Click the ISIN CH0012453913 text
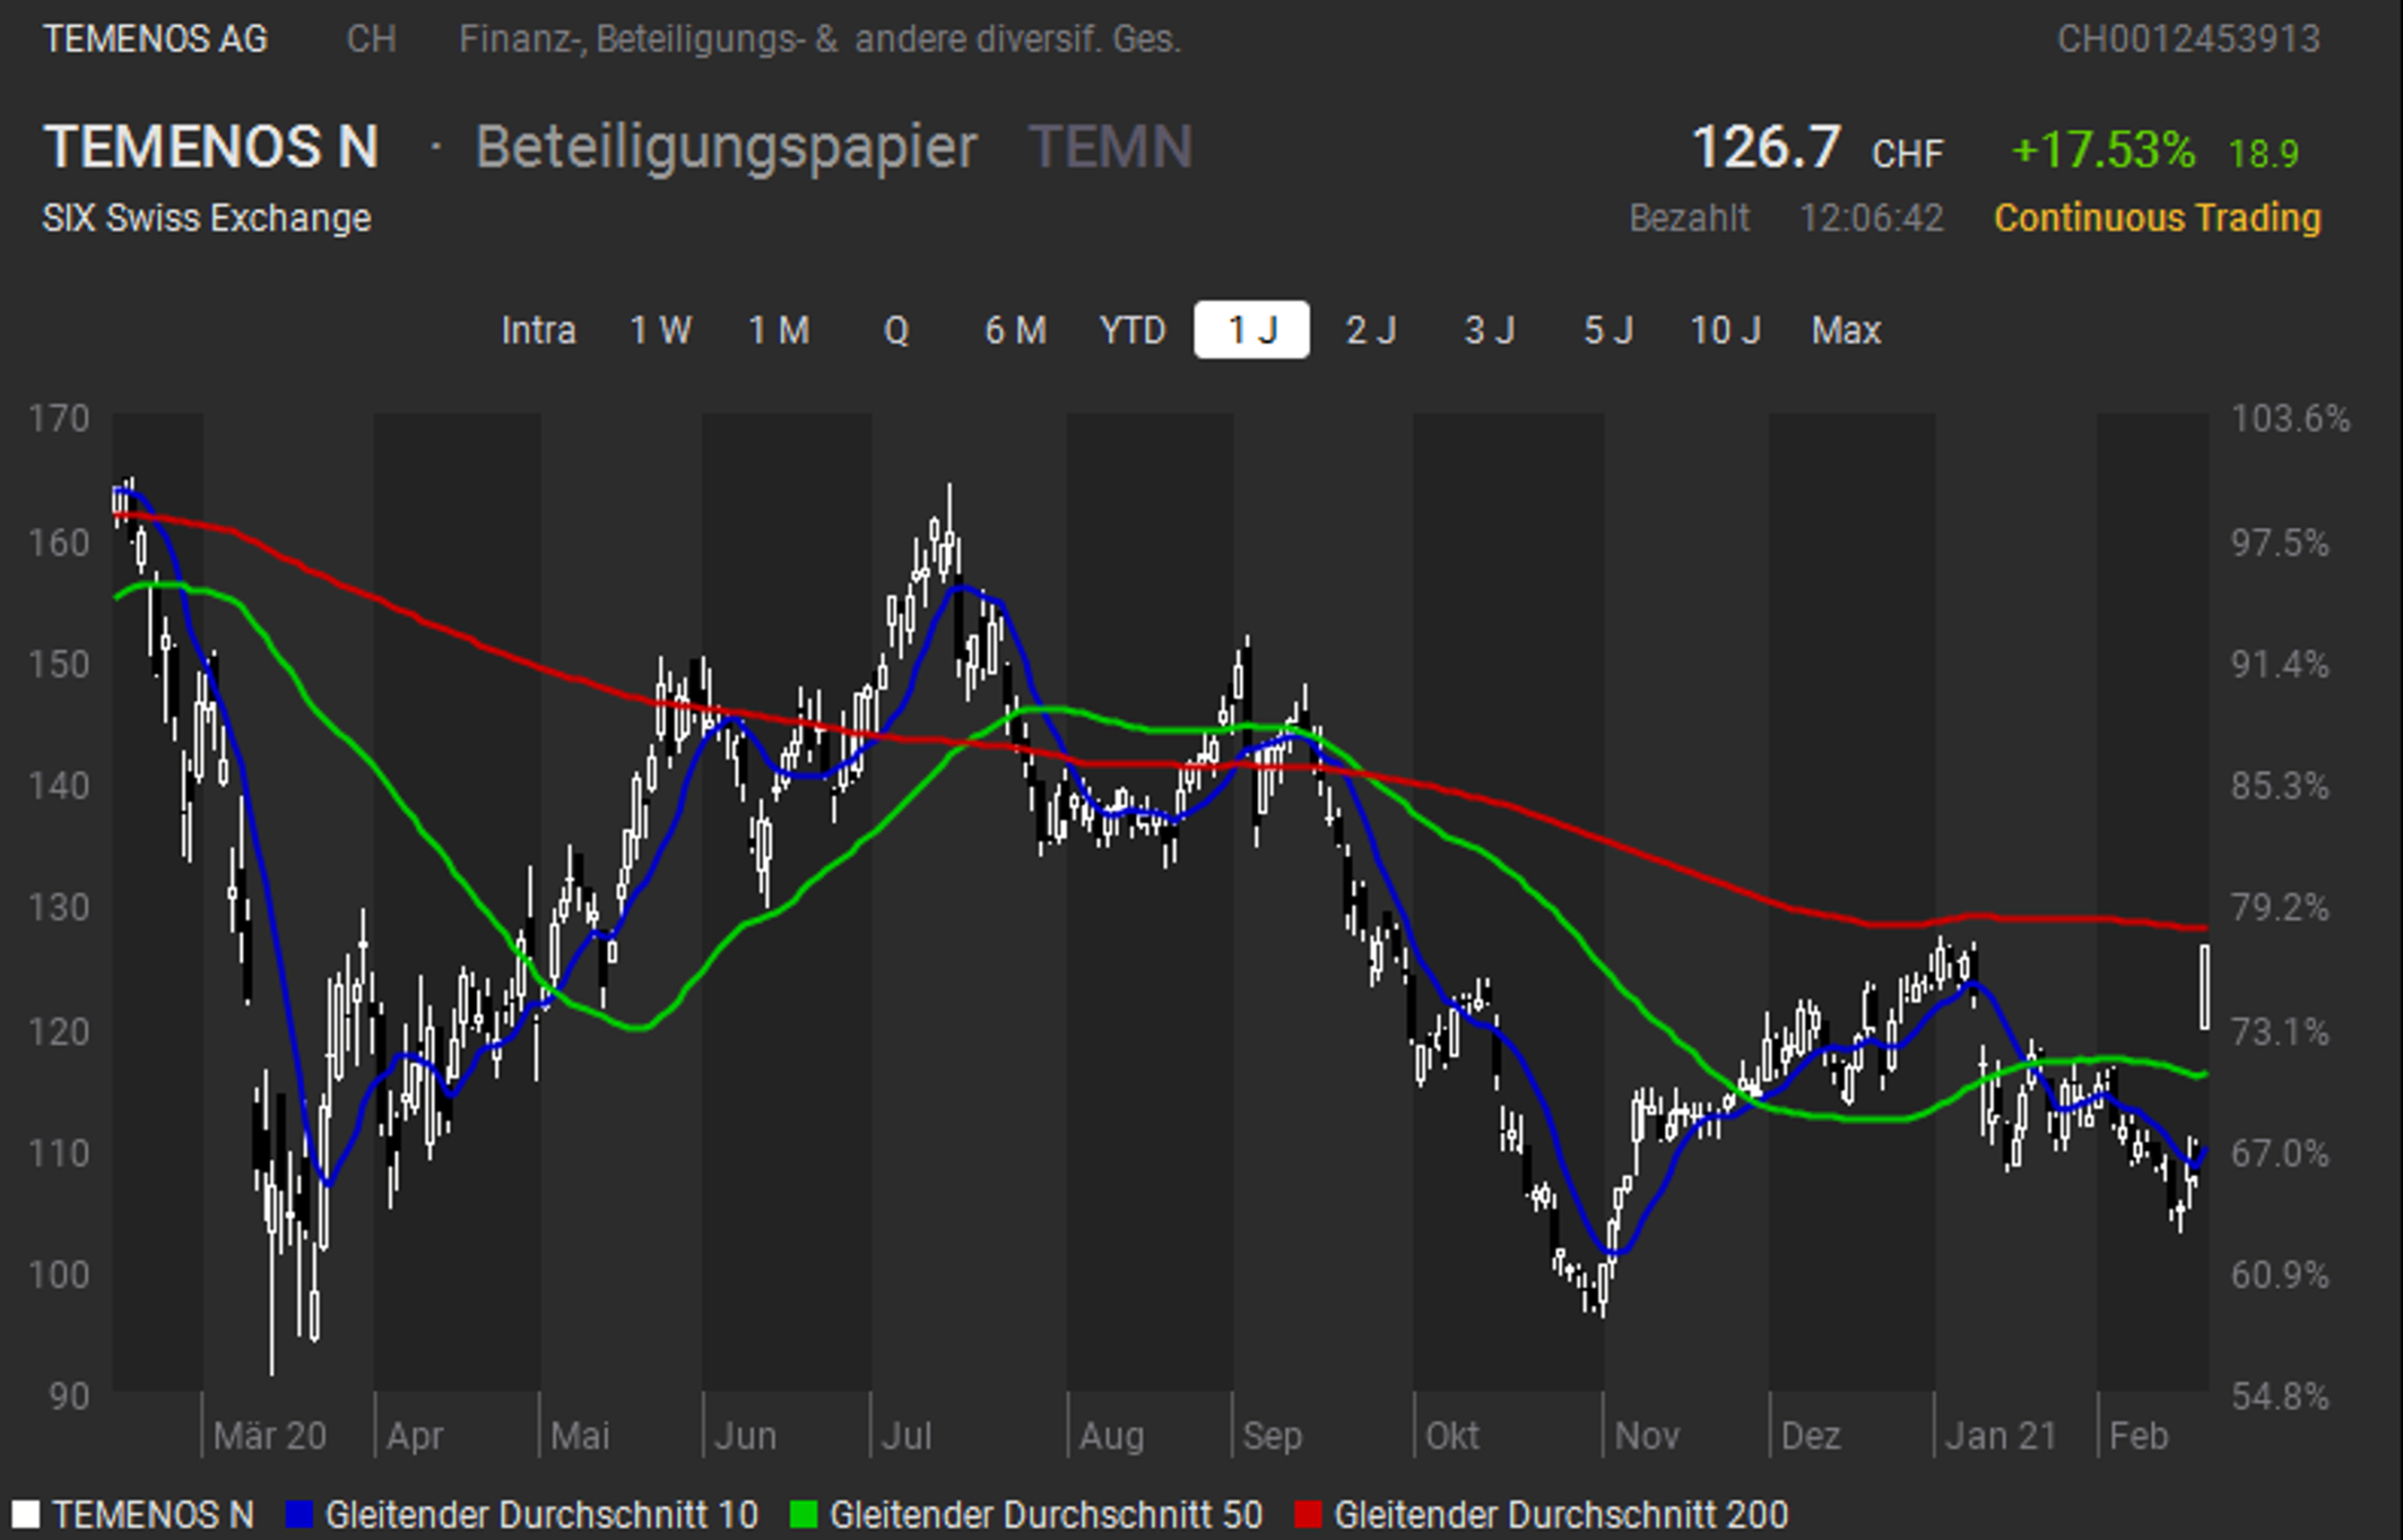This screenshot has width=2403, height=1540. click(2188, 39)
